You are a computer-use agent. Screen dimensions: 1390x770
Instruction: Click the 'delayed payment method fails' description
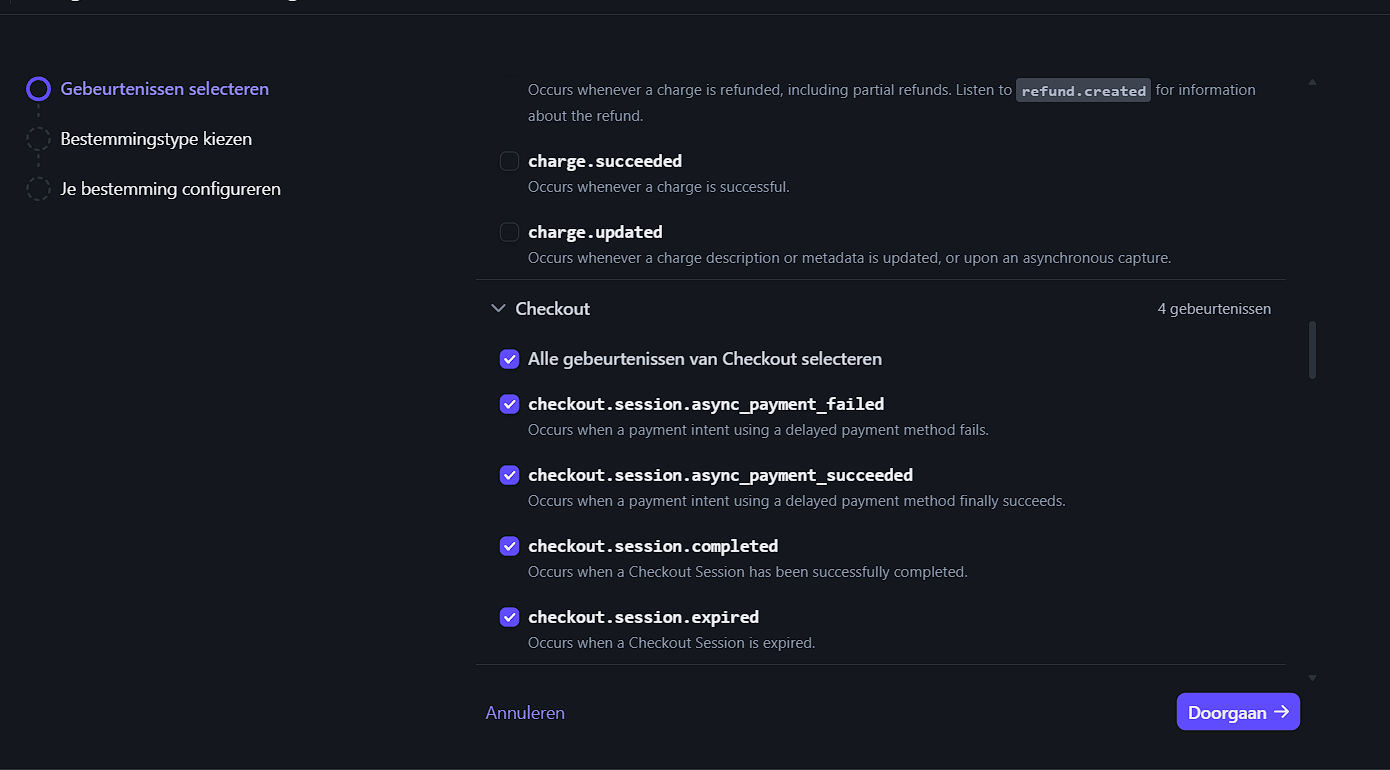[758, 430]
